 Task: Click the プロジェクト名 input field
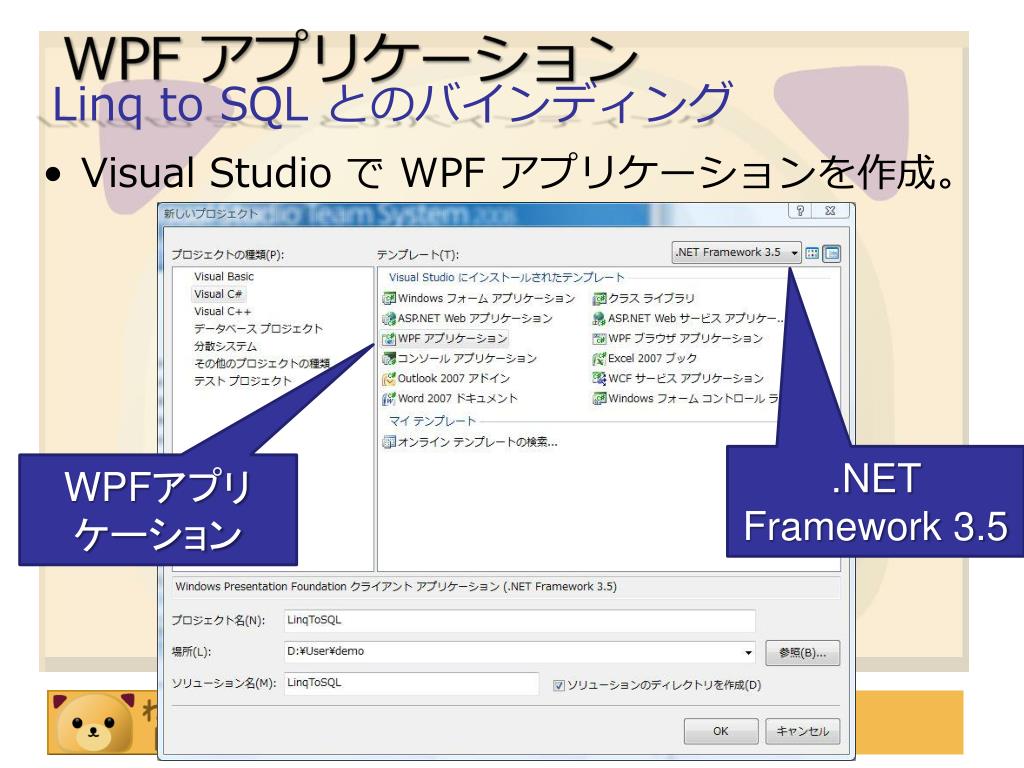[x=520, y=620]
